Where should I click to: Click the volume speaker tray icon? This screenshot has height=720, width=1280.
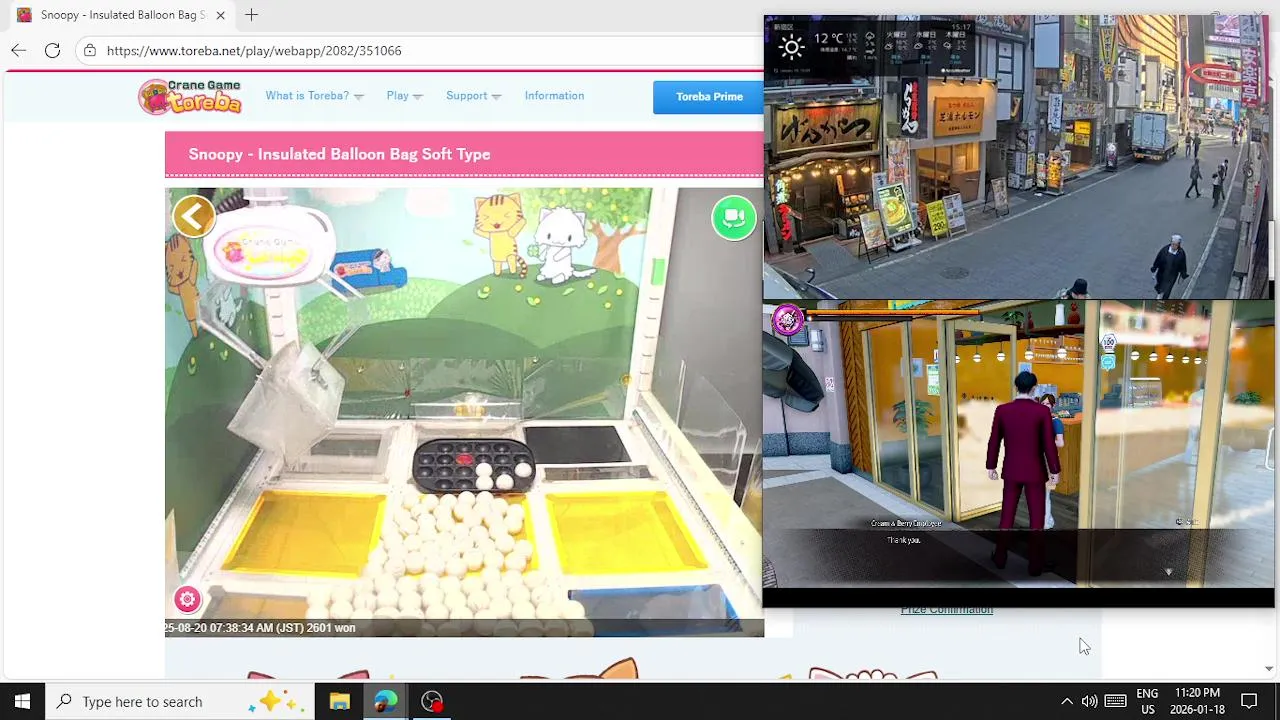[1089, 701]
